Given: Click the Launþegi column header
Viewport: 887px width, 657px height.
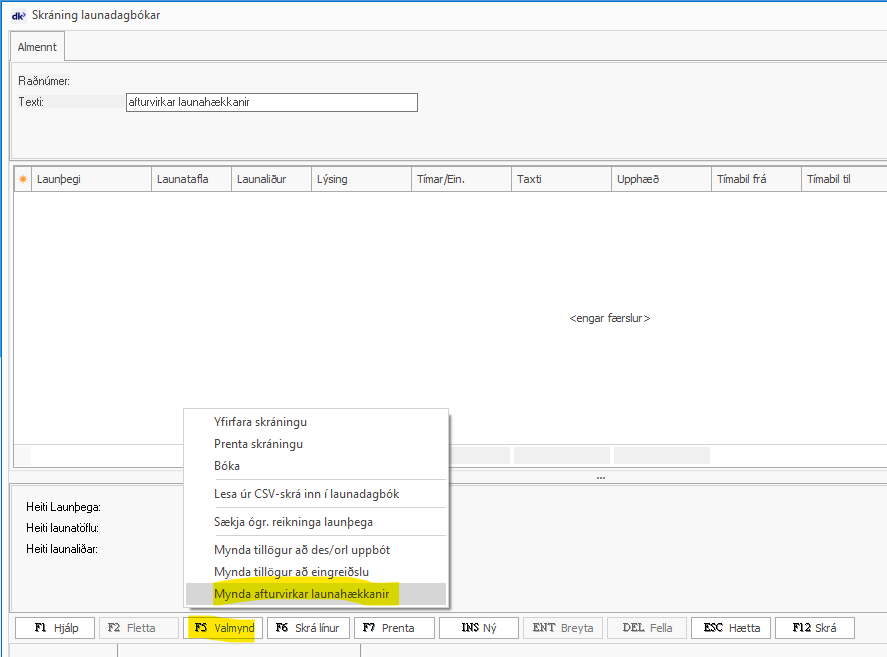Looking at the screenshot, I should (x=90, y=179).
